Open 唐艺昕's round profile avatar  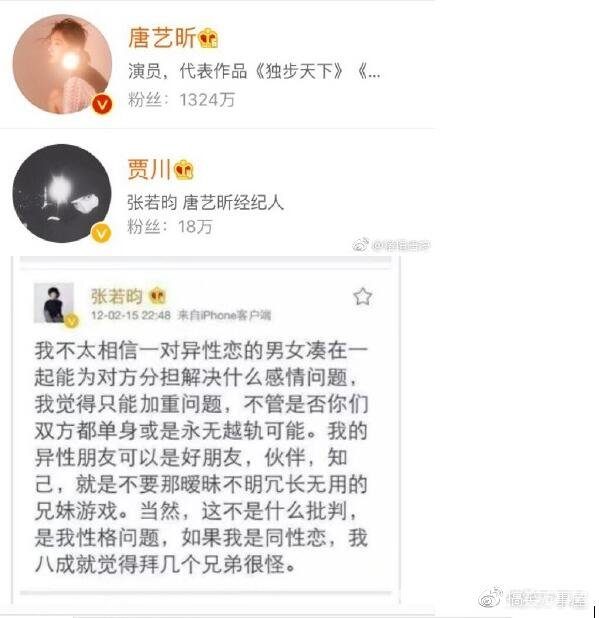(x=62, y=64)
